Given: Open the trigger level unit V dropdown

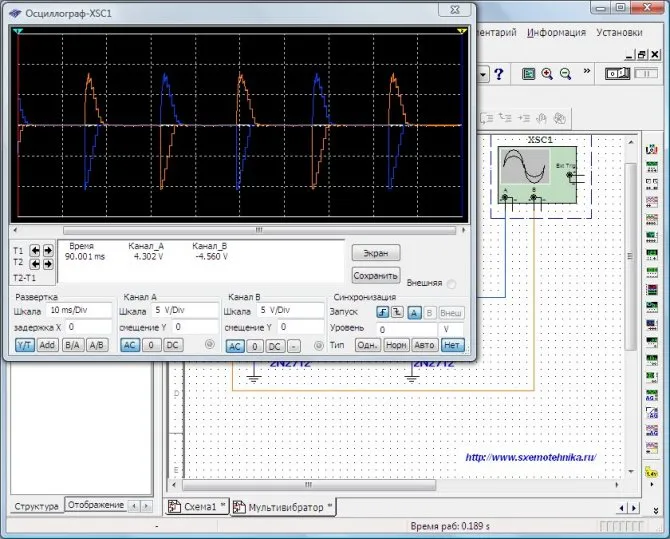Looking at the screenshot, I should pyautogui.click(x=451, y=330).
